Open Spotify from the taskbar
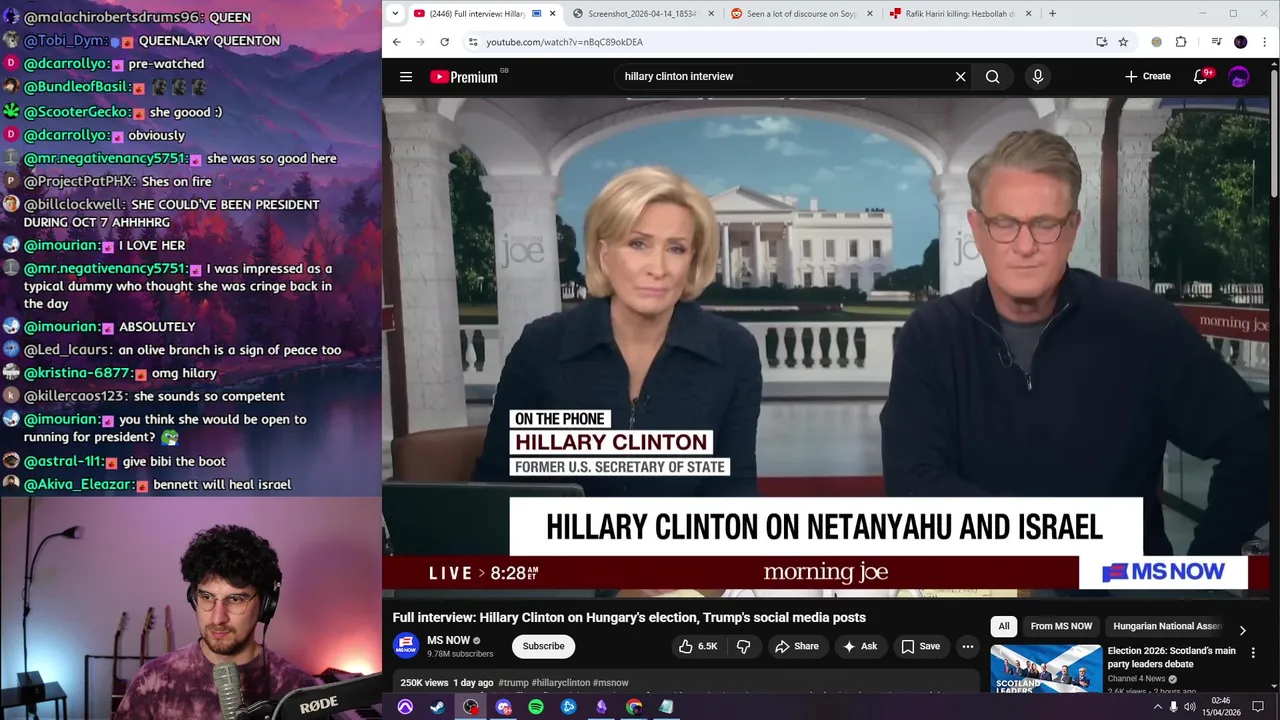The width and height of the screenshot is (1280, 720). point(536,707)
